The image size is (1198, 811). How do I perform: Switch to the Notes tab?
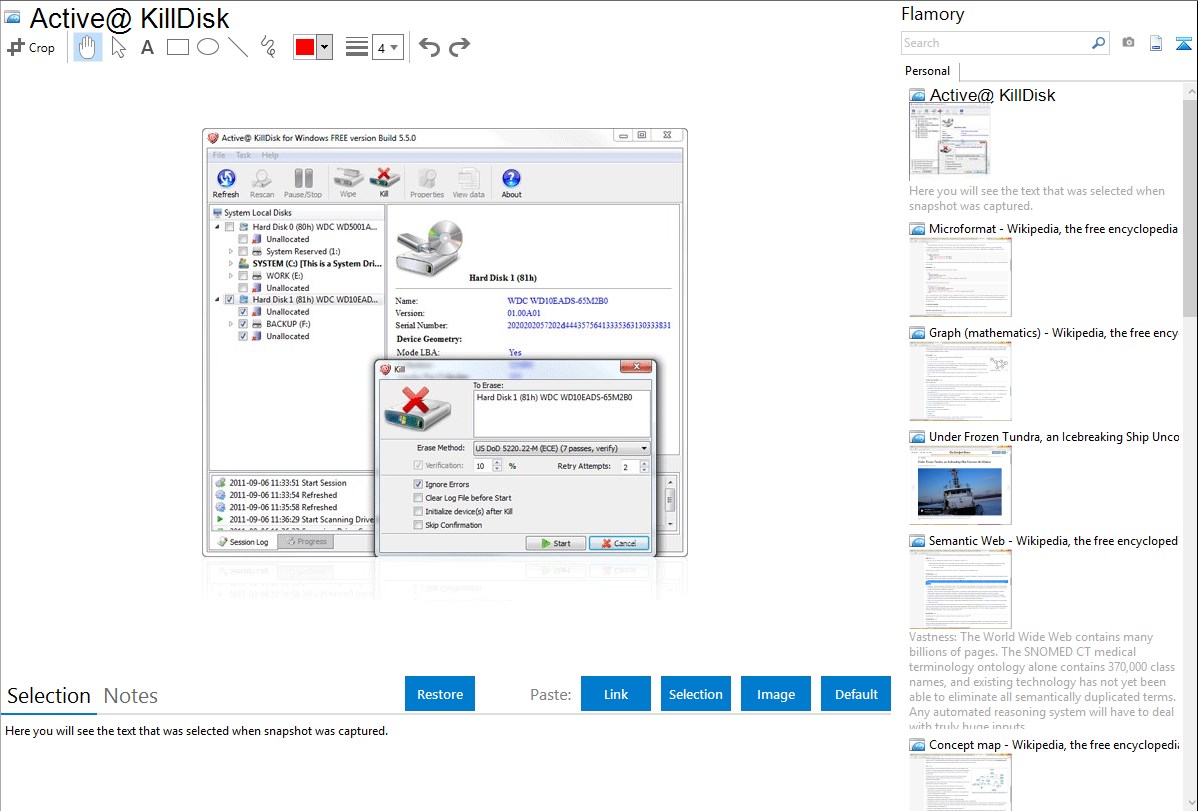(131, 696)
